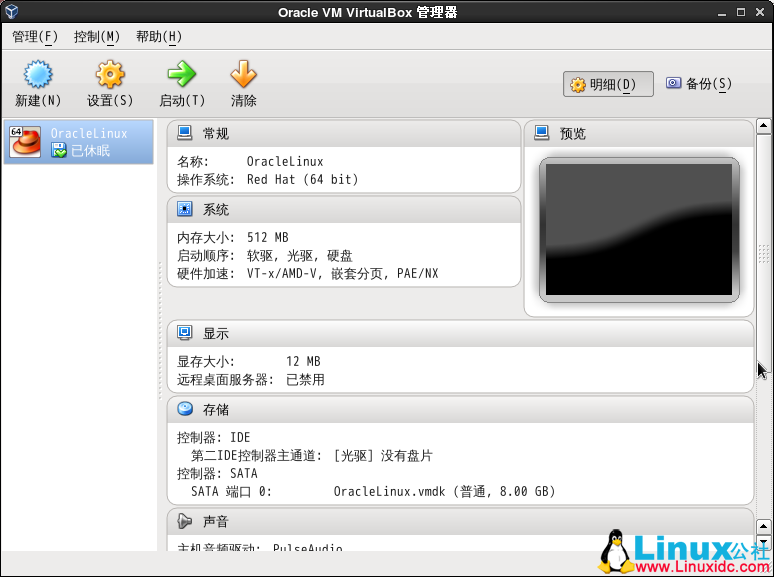
Task: Click the 声音 audio speaker icon
Action: coord(185,521)
